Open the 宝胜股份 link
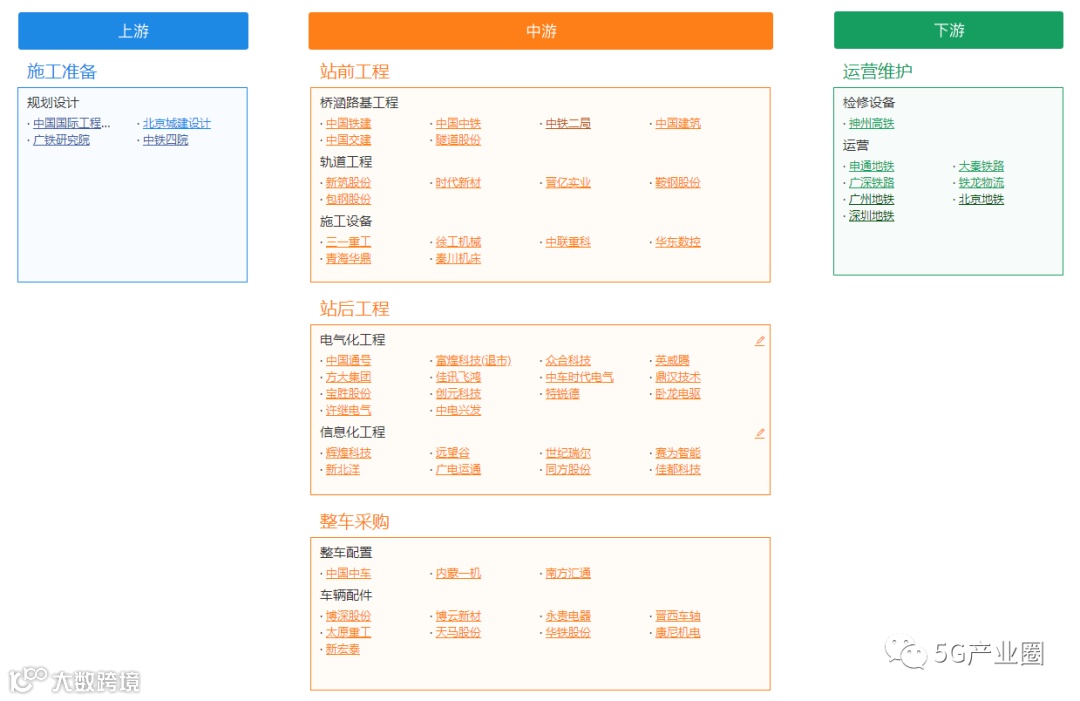The height and width of the screenshot is (701, 1080). coord(349,393)
